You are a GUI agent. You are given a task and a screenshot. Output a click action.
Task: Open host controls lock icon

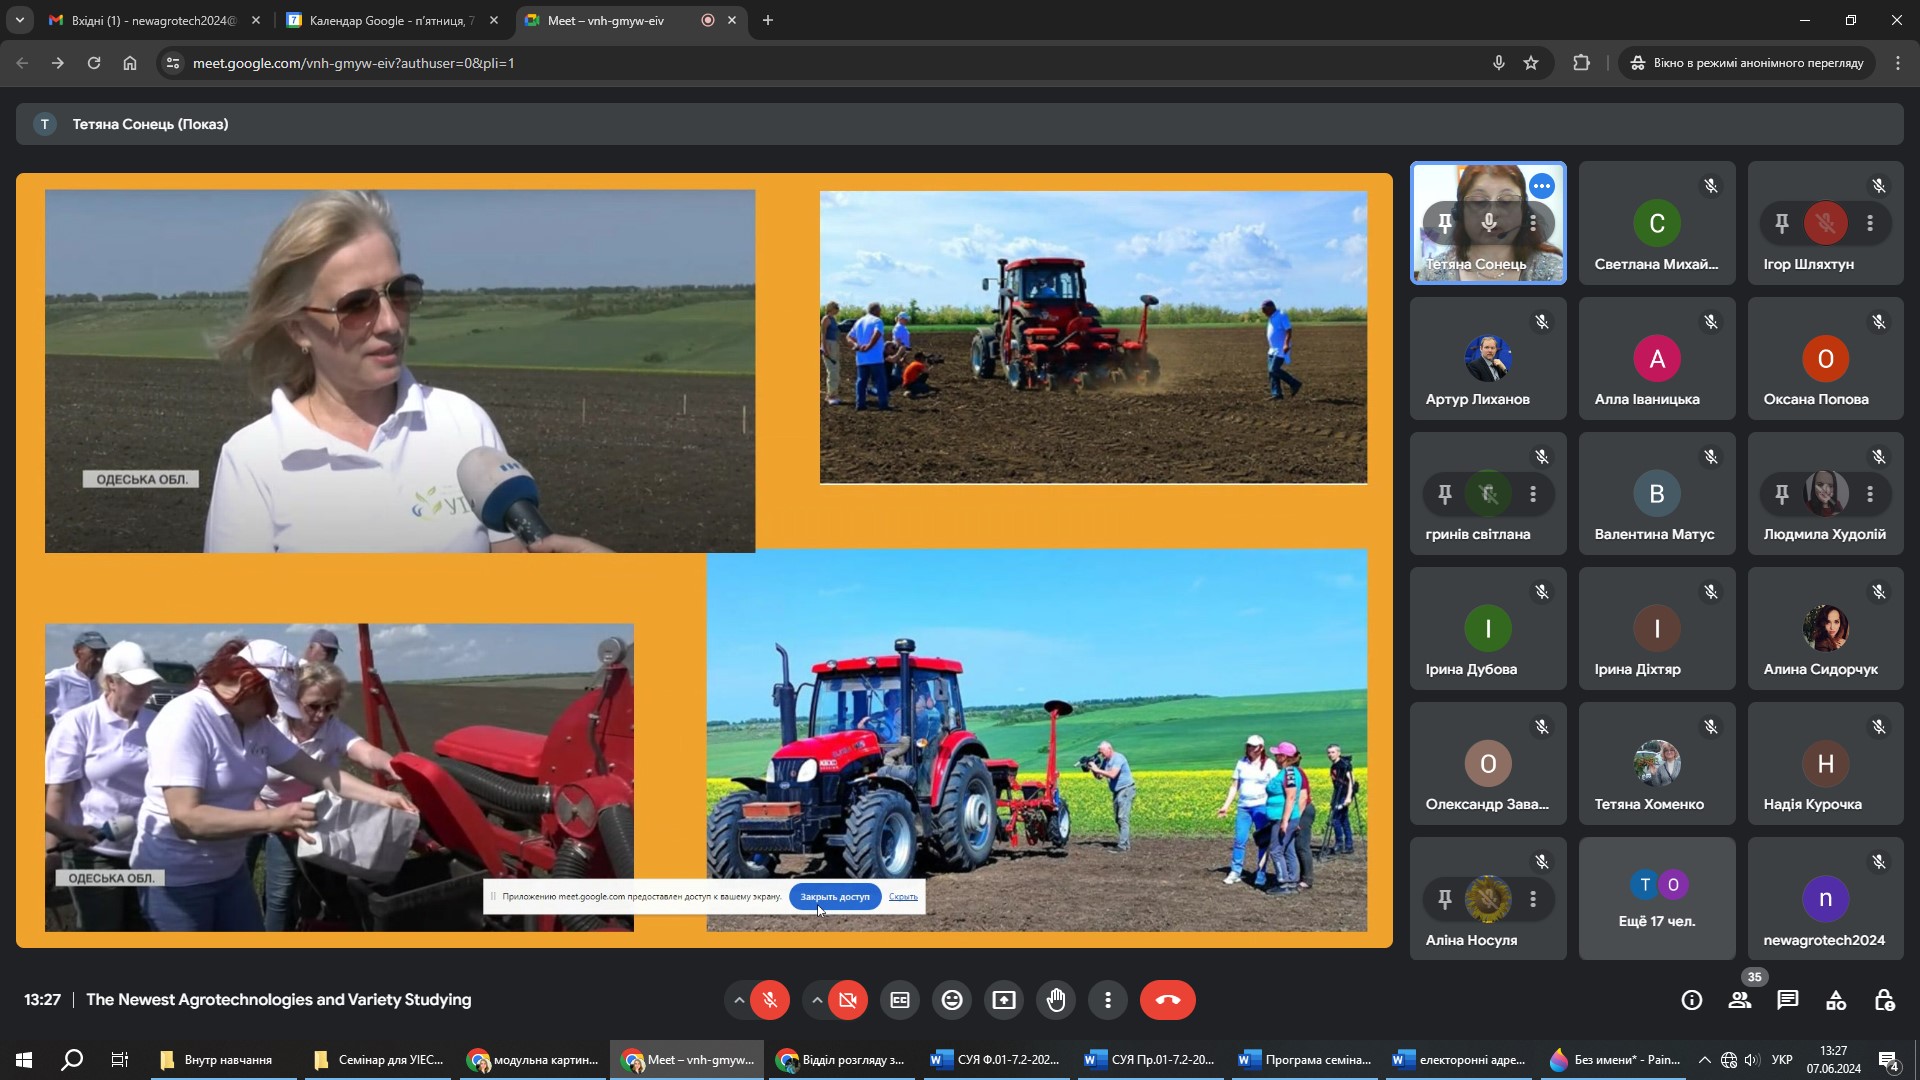(x=1884, y=1000)
